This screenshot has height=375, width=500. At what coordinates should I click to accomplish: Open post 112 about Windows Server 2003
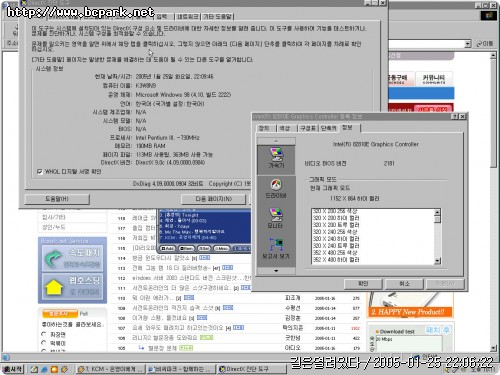pyautogui.click(x=192, y=278)
